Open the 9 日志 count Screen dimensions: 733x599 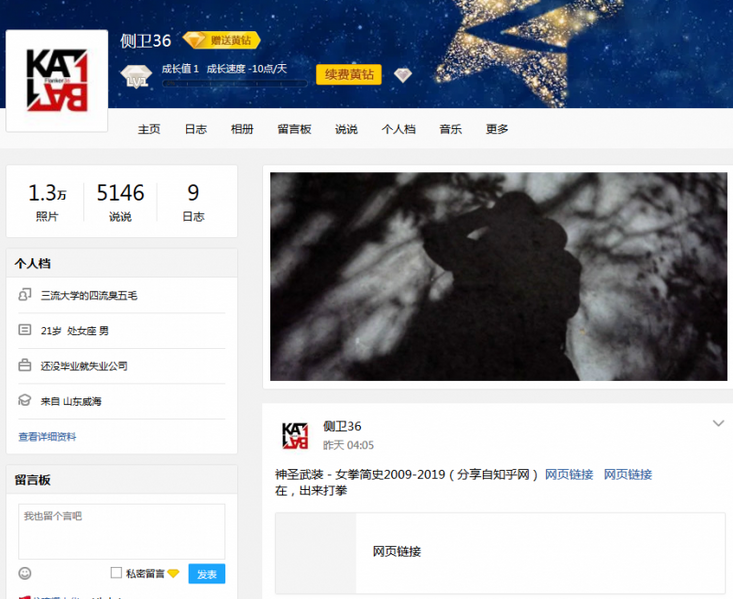(x=193, y=202)
